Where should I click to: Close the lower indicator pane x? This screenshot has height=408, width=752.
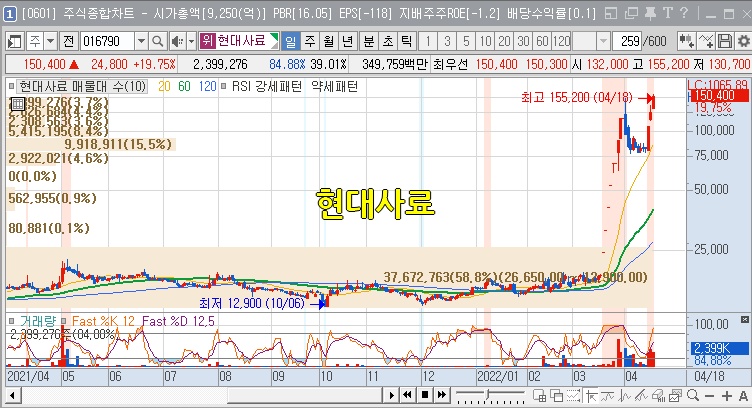pos(745,320)
